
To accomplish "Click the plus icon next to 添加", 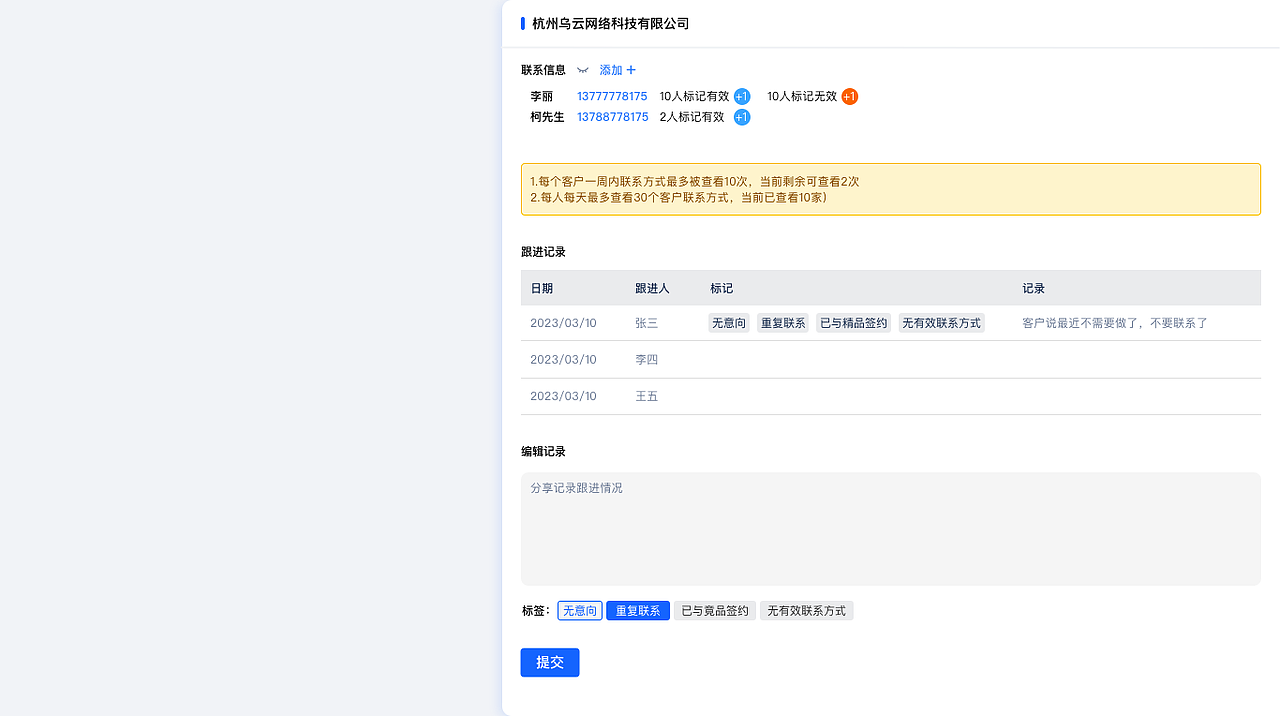I will [632, 70].
